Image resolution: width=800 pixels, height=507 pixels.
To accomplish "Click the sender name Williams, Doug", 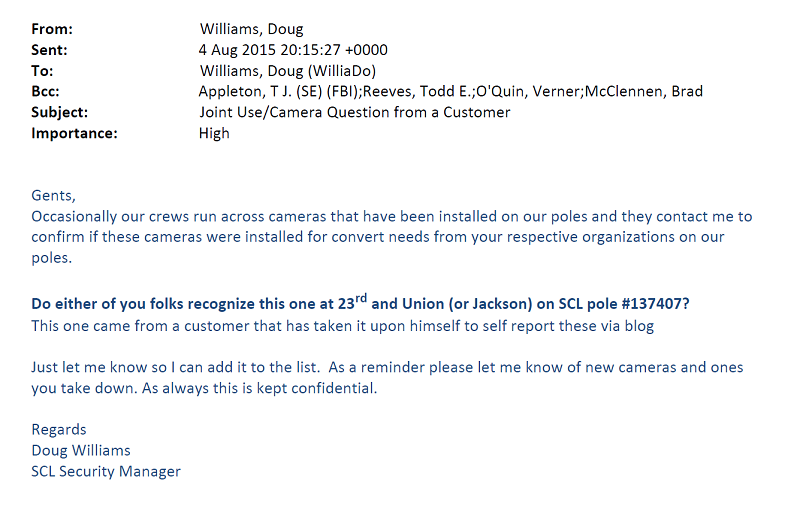I will pyautogui.click(x=252, y=29).
